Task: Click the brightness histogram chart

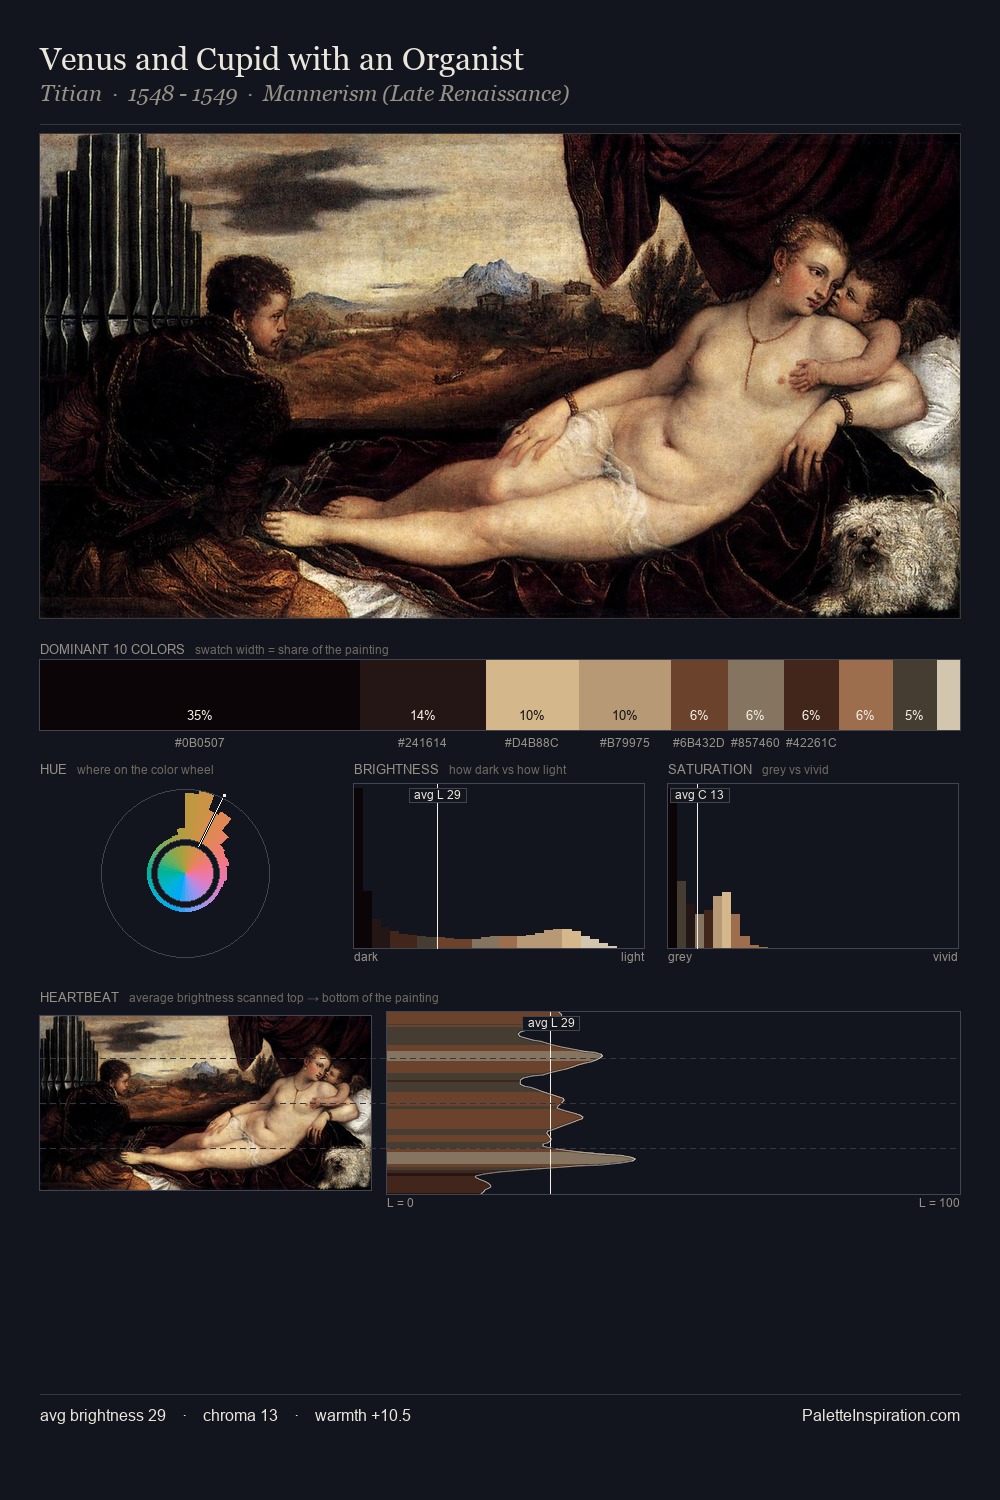Action: coord(499,866)
